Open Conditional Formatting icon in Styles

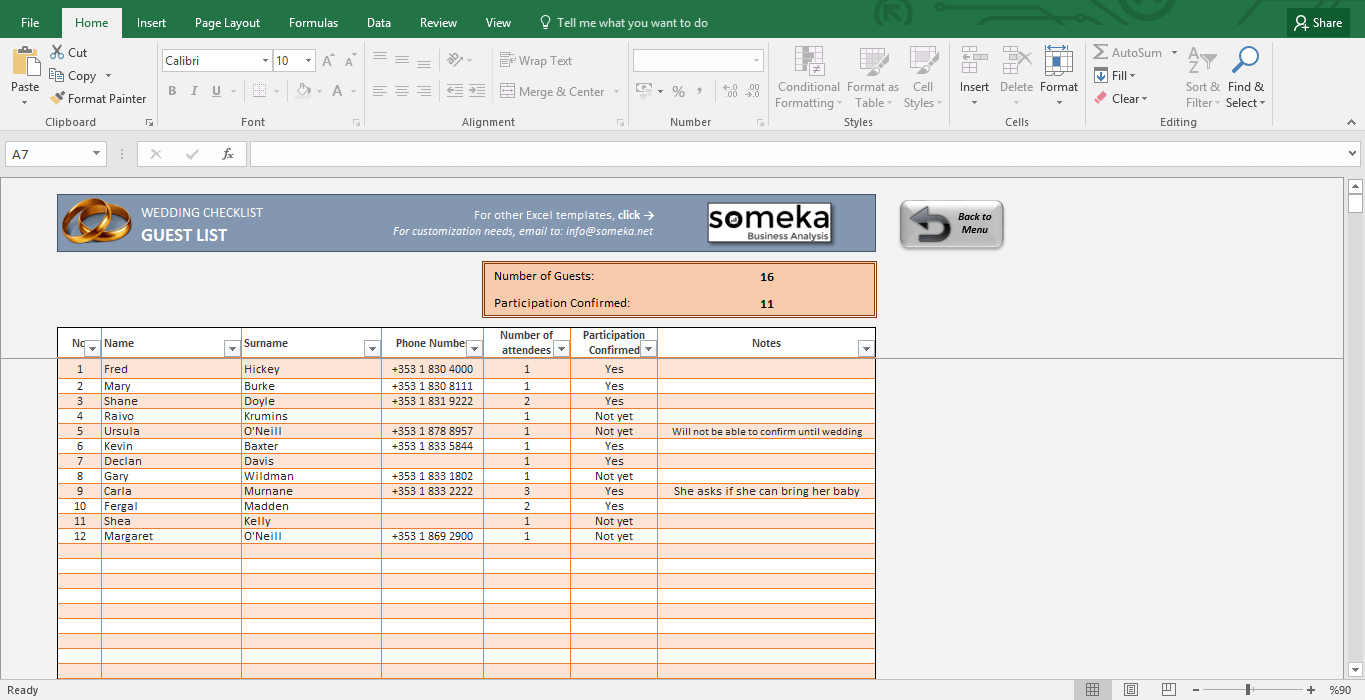808,62
